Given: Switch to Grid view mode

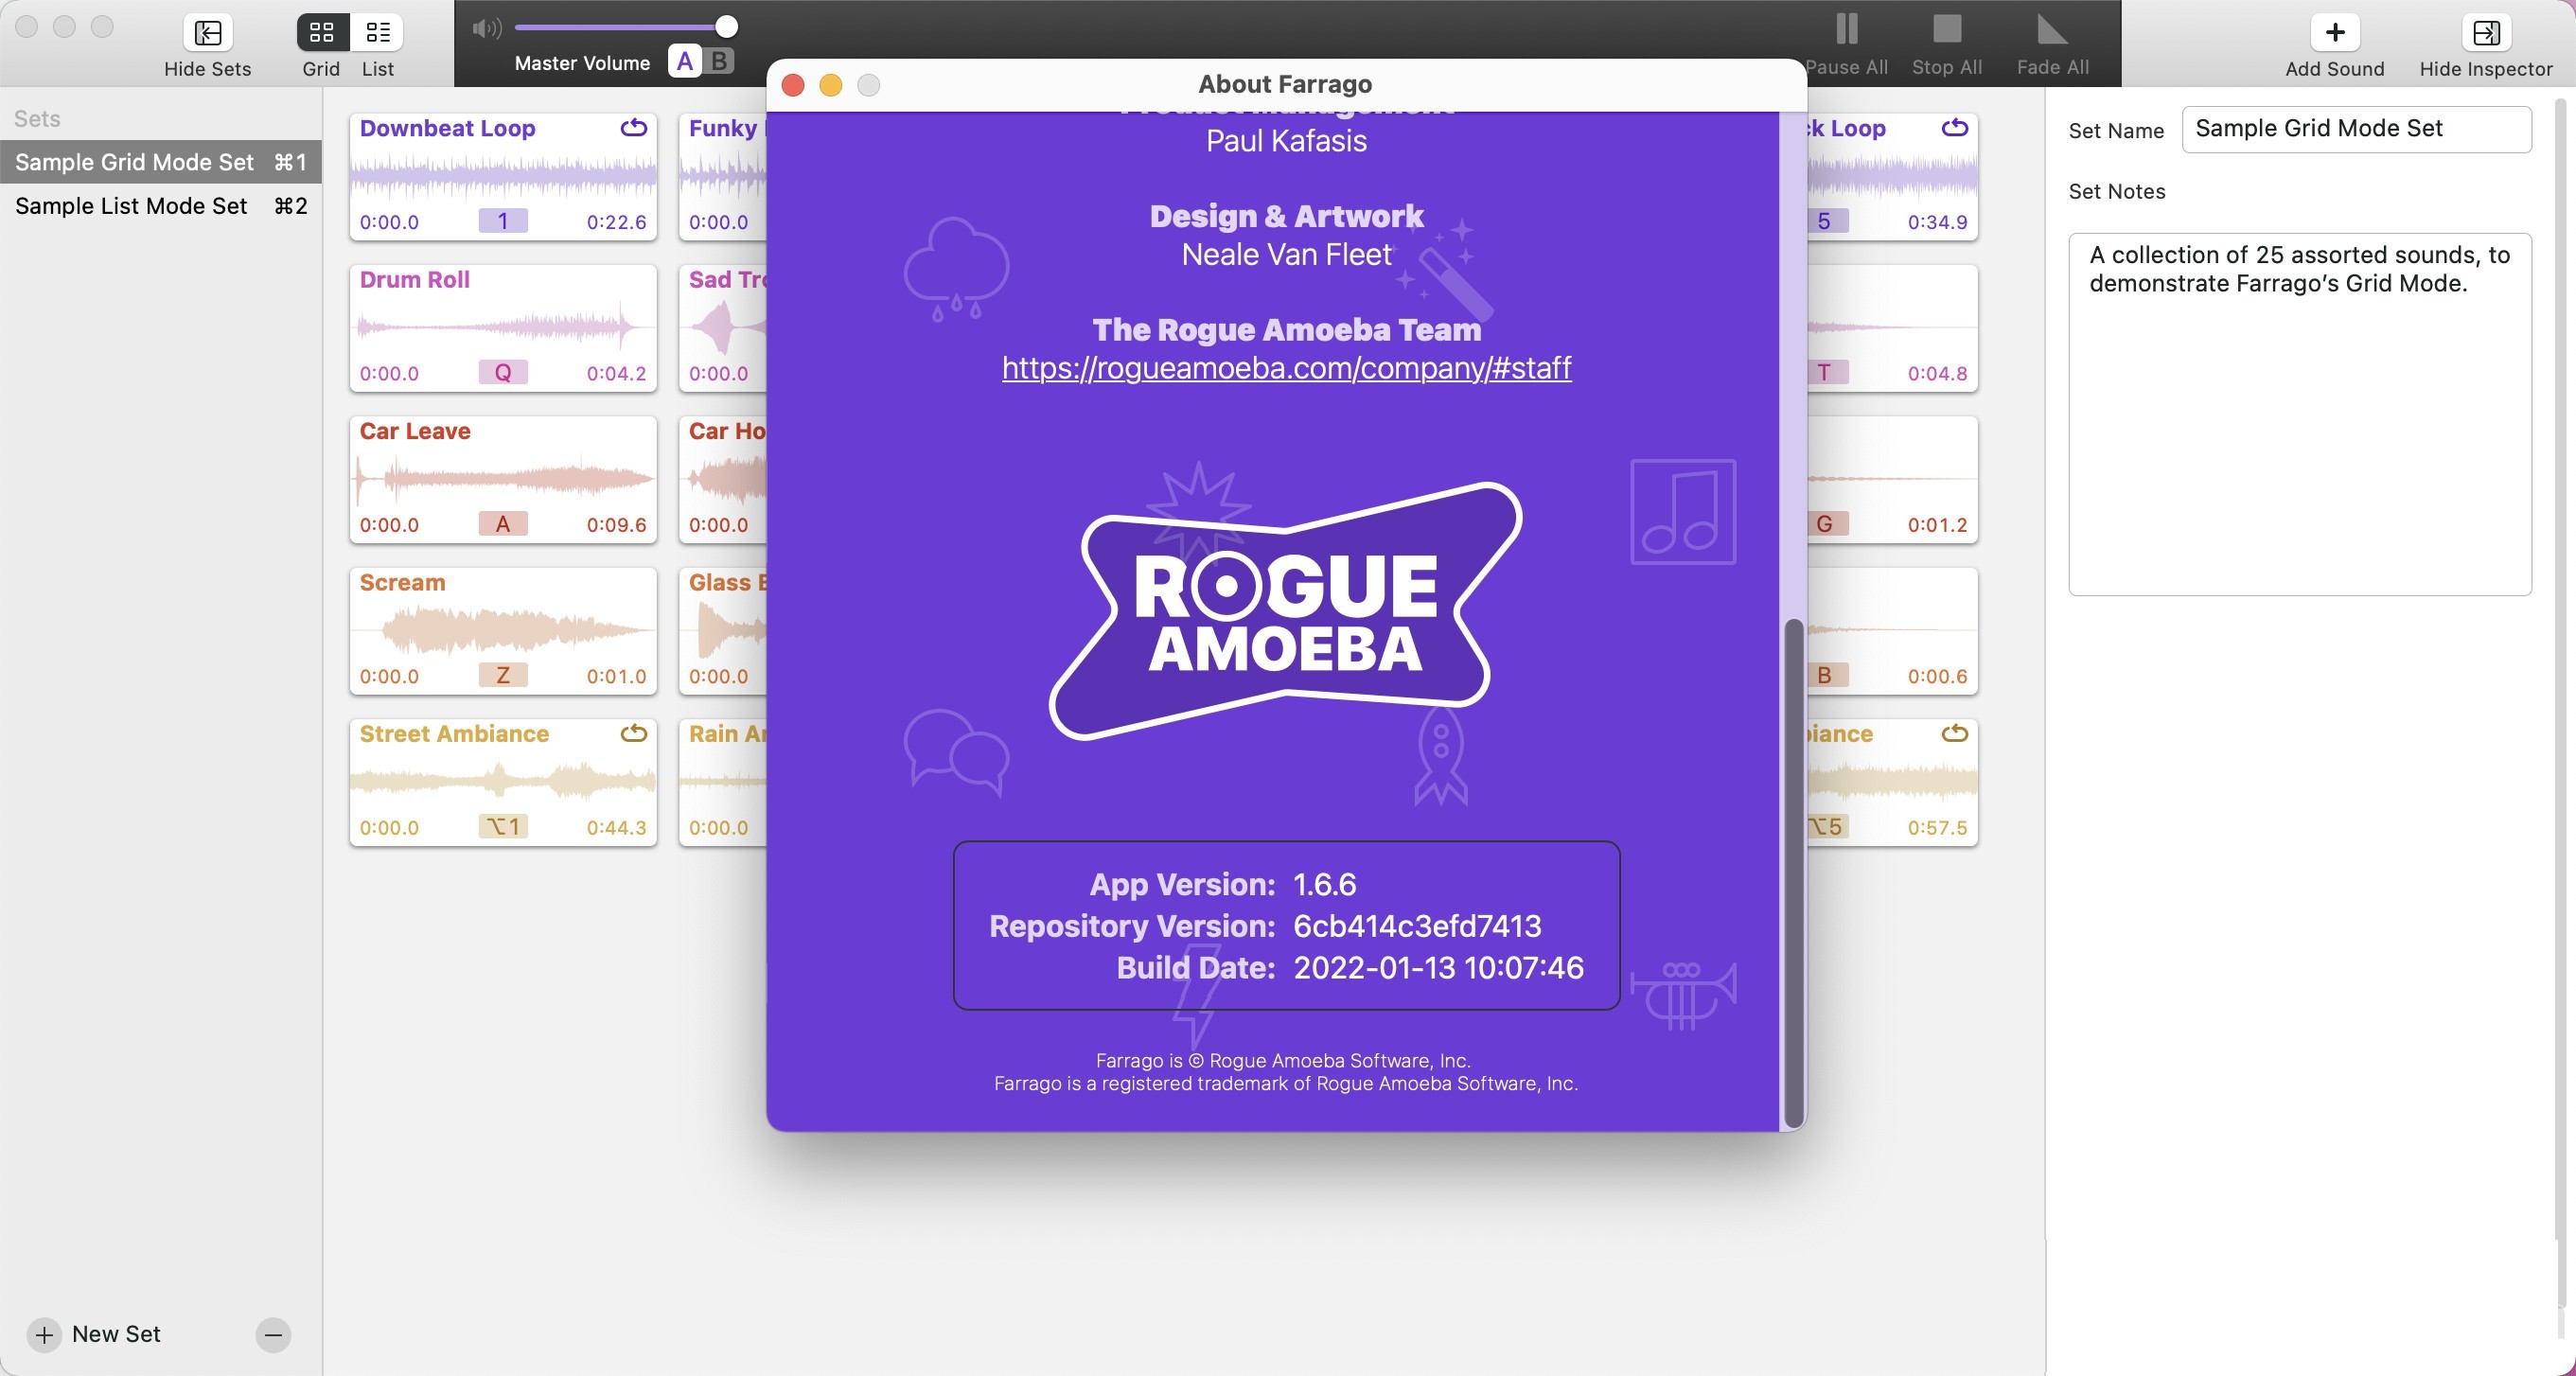Looking at the screenshot, I should tap(322, 33).
